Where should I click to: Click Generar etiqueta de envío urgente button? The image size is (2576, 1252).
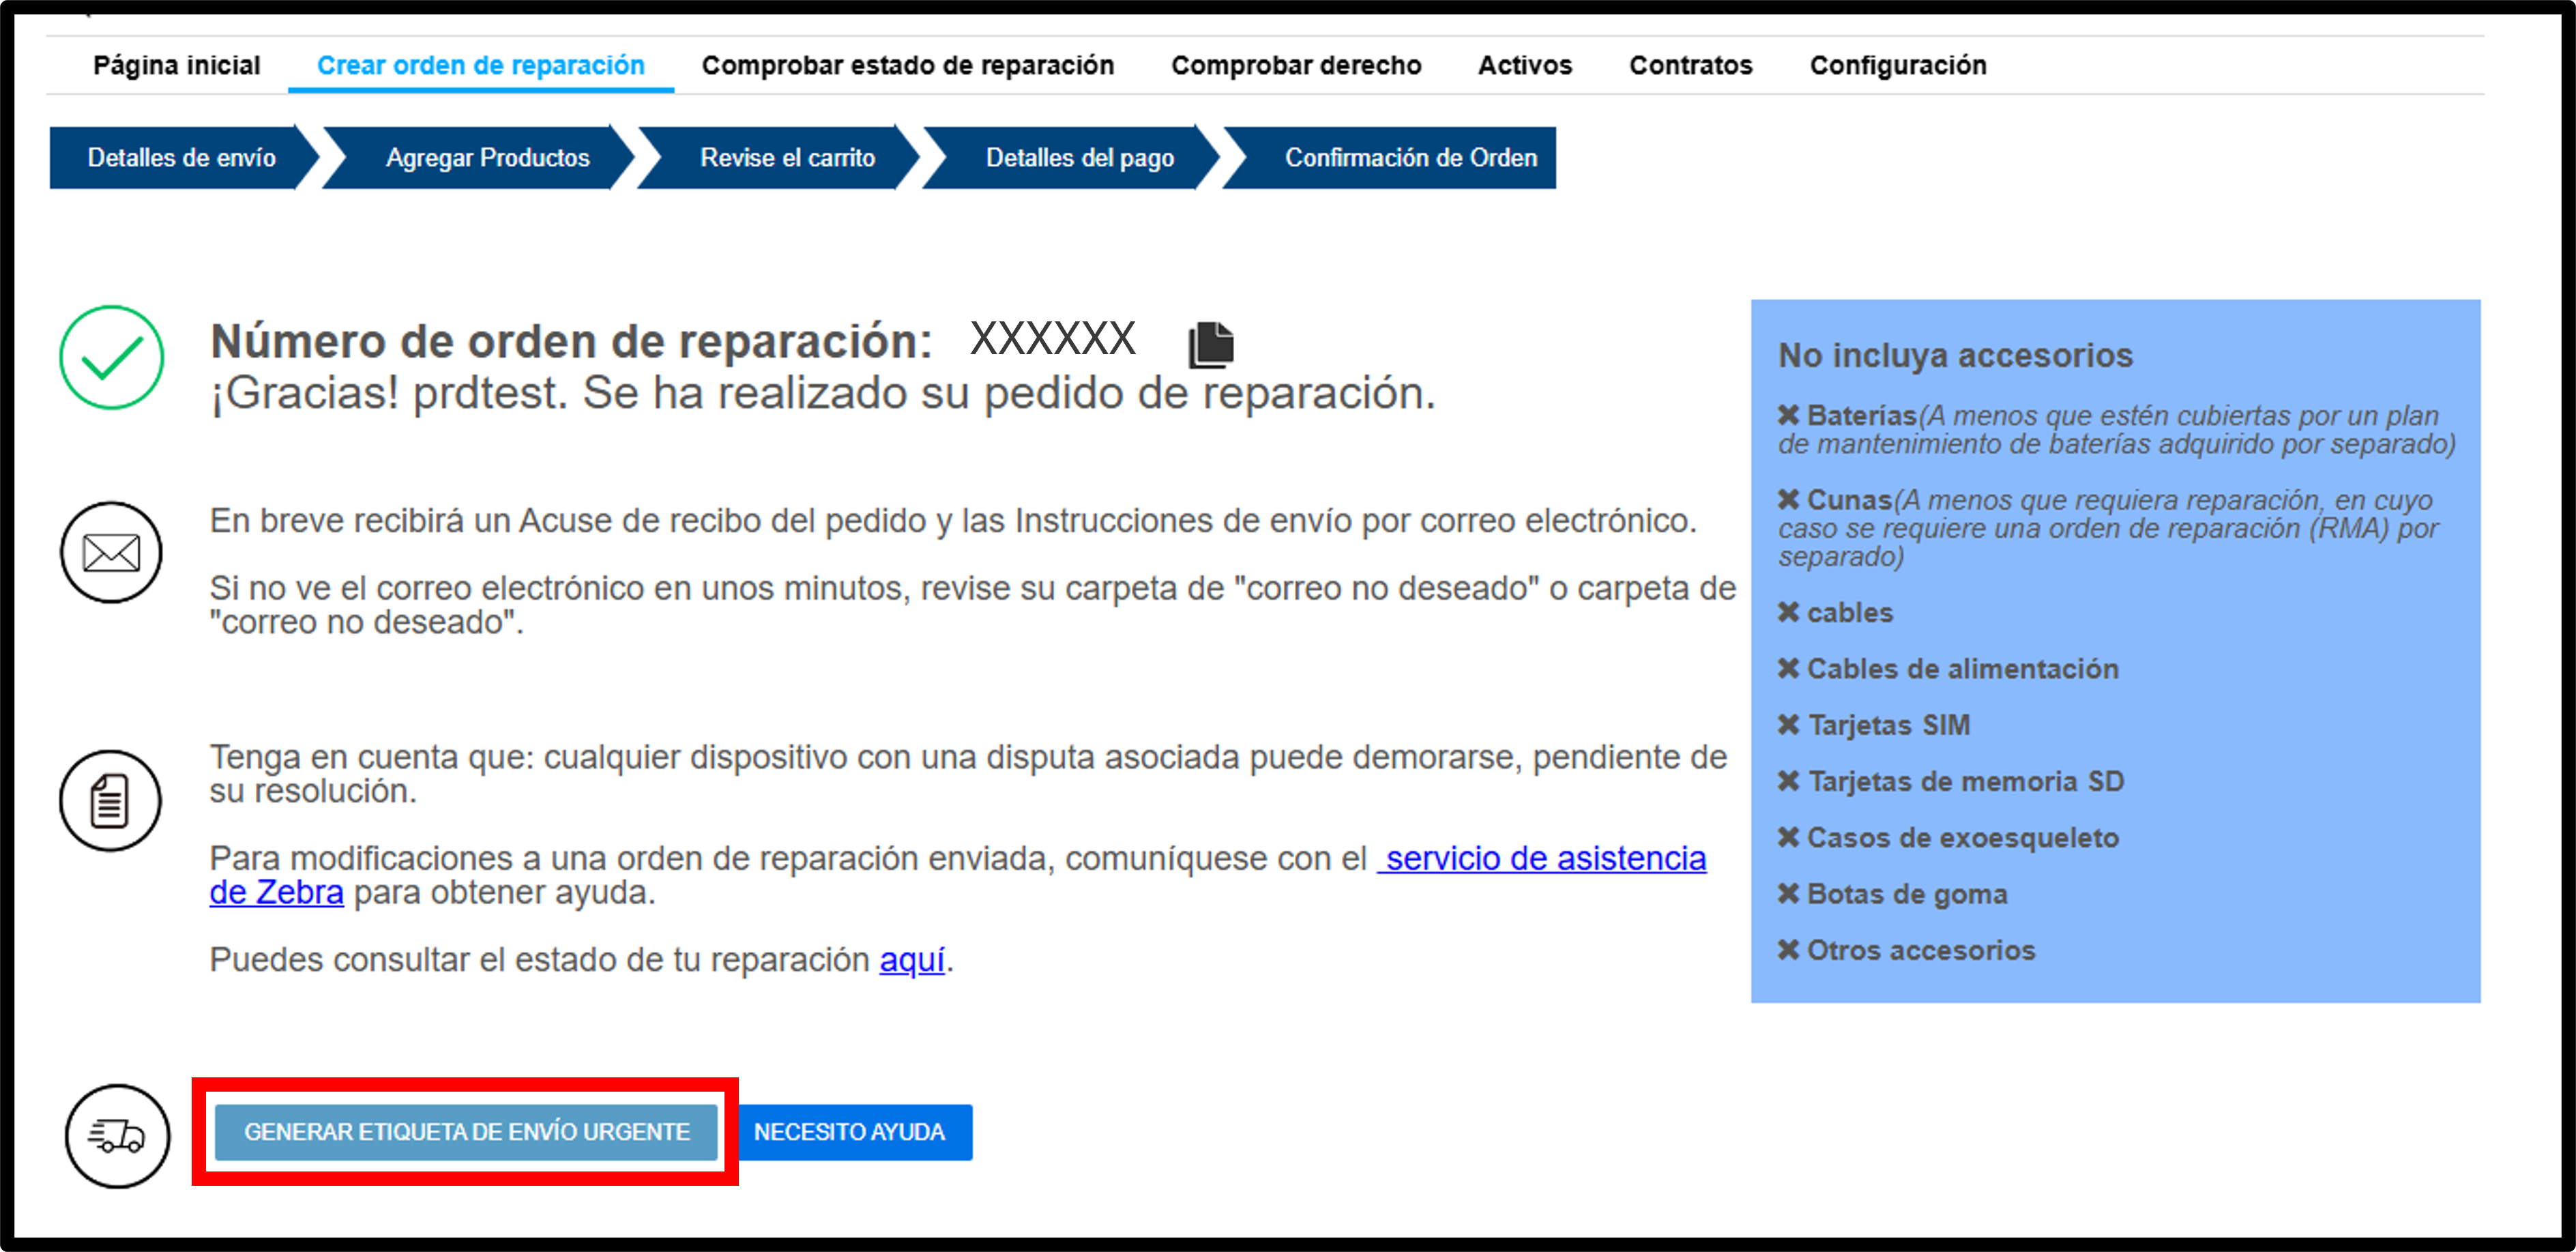[x=466, y=1132]
